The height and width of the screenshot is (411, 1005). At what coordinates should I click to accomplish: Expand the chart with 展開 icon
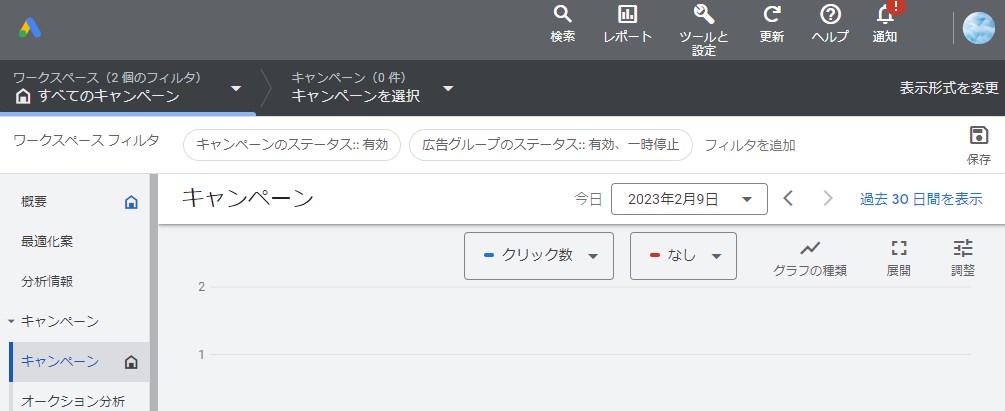pos(898,257)
